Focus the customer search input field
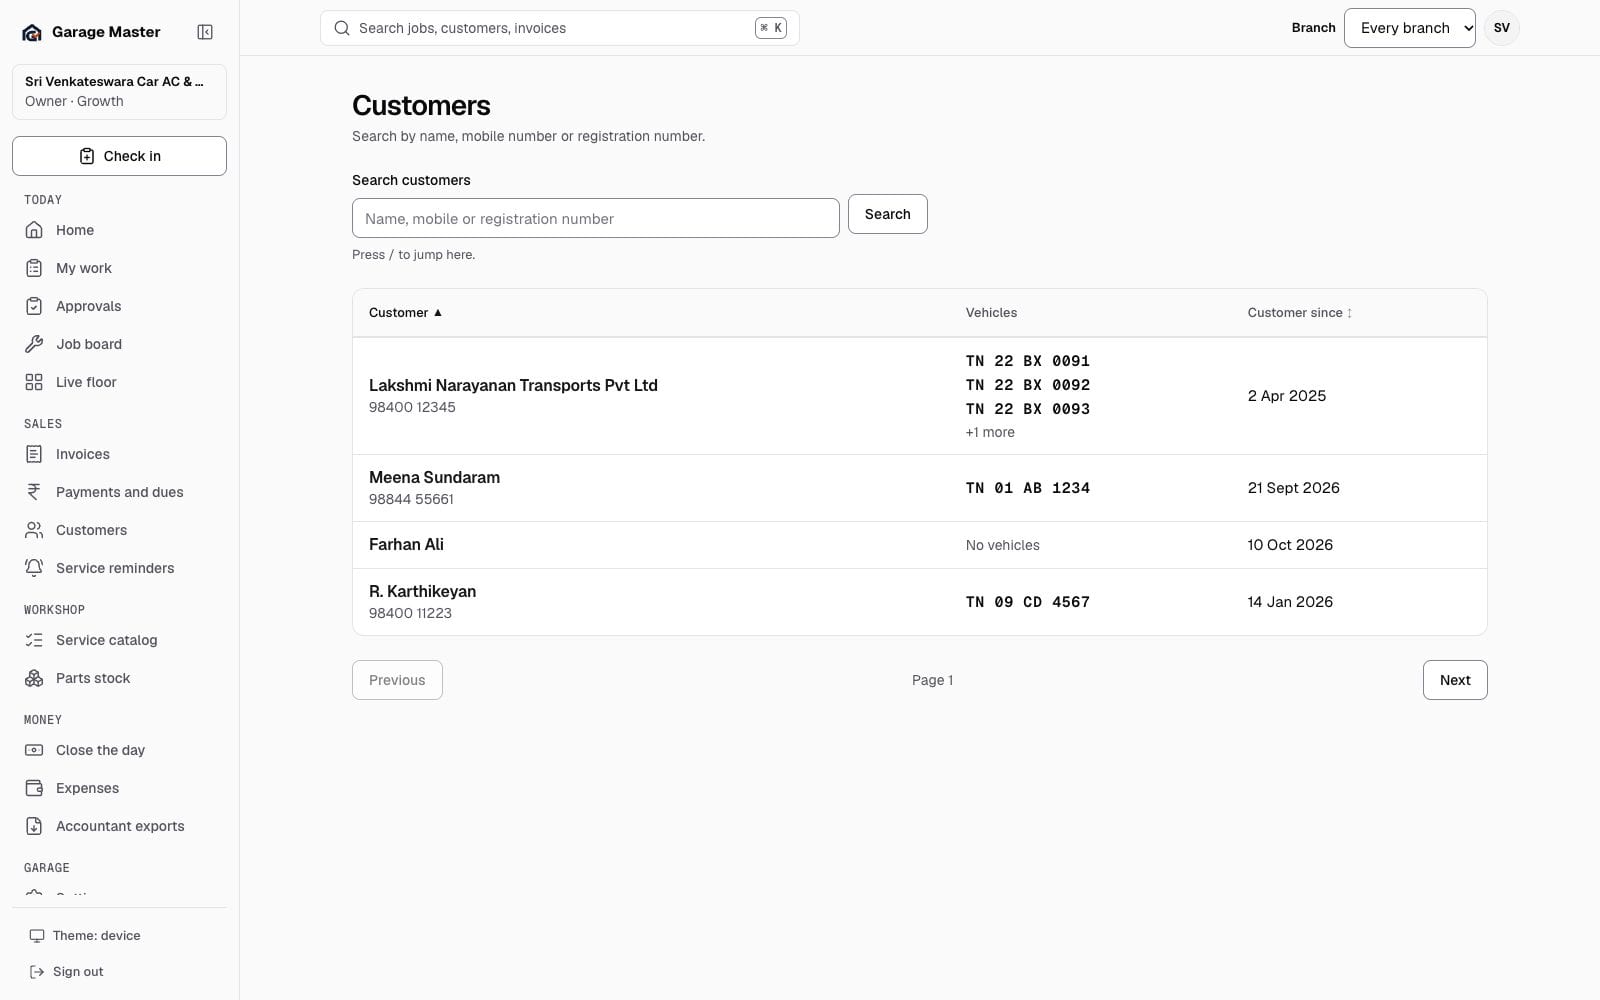1600x1000 pixels. point(595,218)
